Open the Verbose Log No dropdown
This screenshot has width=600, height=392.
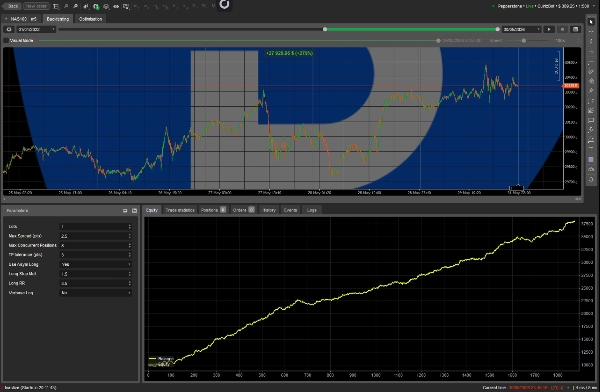[x=96, y=293]
